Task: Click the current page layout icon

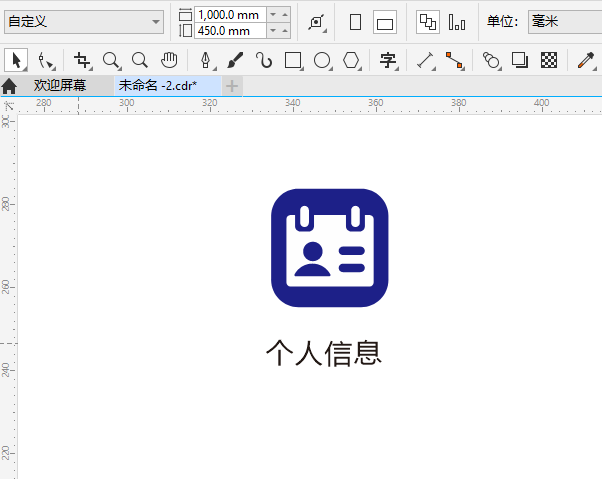Action: 457,22
